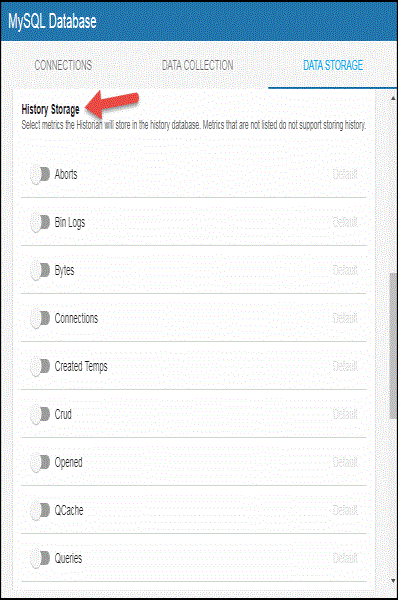Switch on the QCache storage toggle
398x600 pixels.
40,510
